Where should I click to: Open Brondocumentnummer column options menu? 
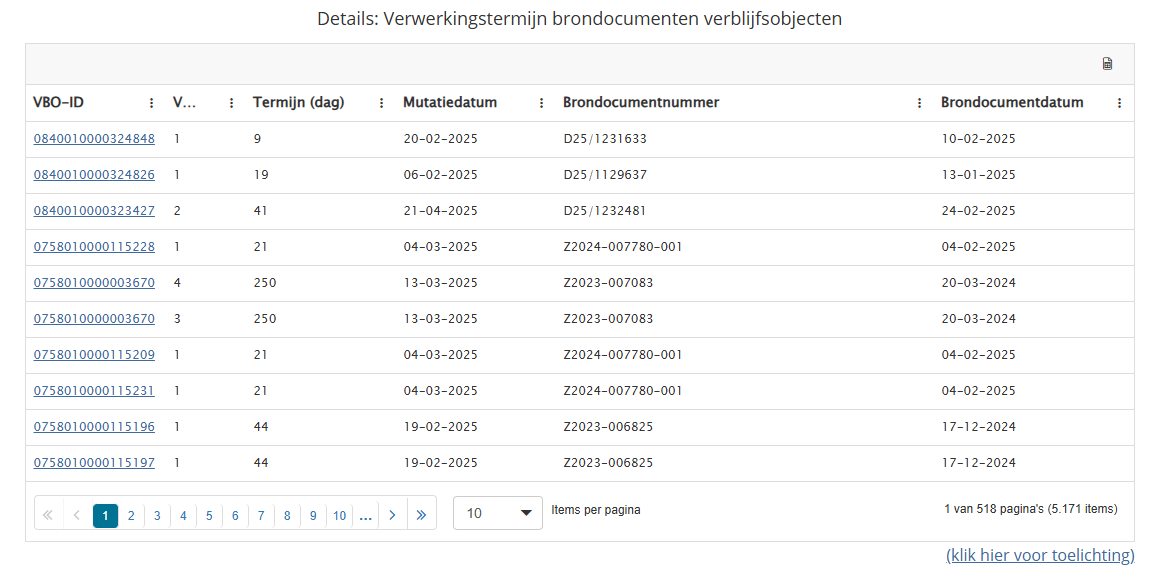point(920,103)
